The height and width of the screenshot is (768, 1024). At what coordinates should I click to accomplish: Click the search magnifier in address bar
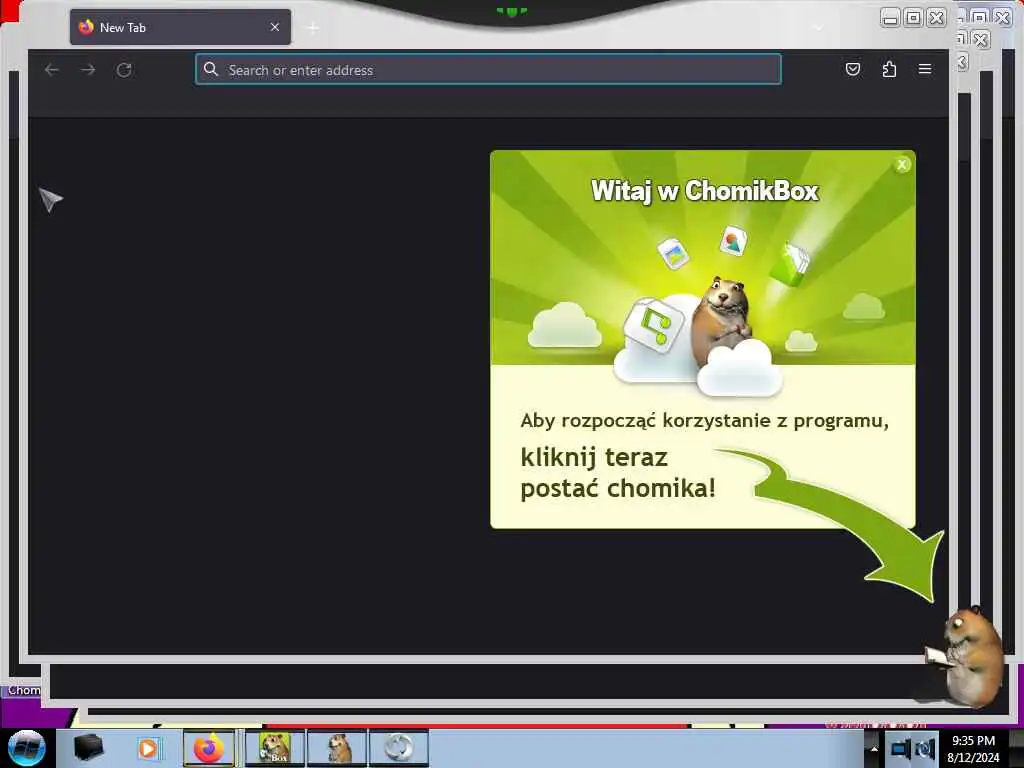pyautogui.click(x=210, y=69)
